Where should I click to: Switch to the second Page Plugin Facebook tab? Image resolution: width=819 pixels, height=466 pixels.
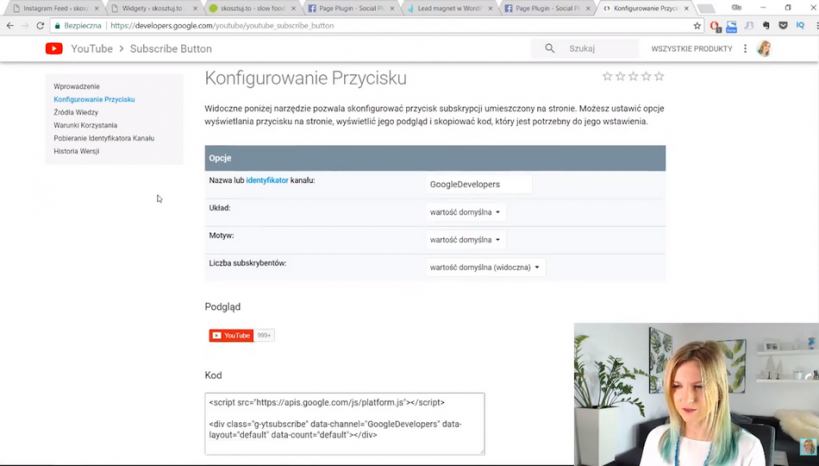pos(547,8)
